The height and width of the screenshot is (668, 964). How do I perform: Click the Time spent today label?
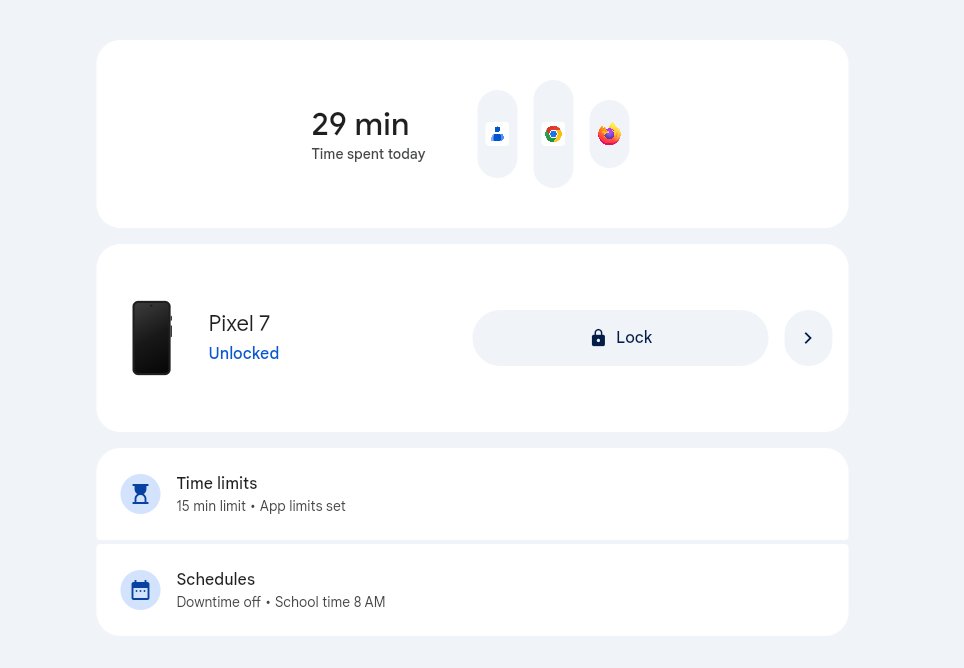pyautogui.click(x=368, y=154)
